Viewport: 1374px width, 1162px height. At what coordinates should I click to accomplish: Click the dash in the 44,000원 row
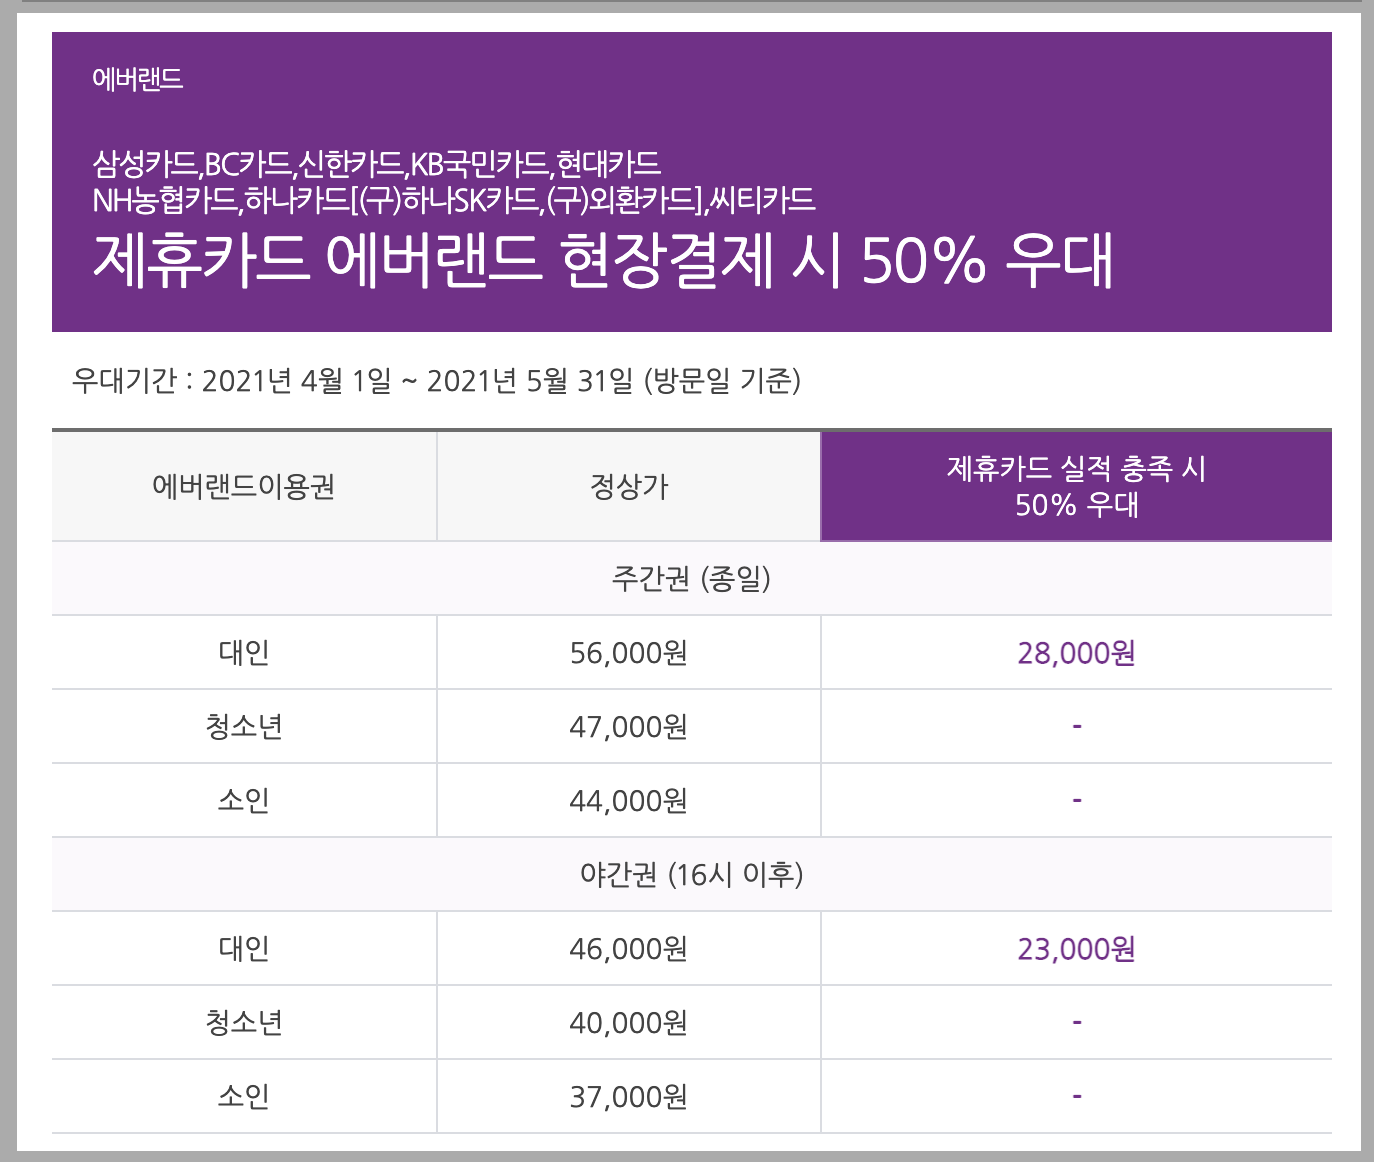coord(1077,800)
